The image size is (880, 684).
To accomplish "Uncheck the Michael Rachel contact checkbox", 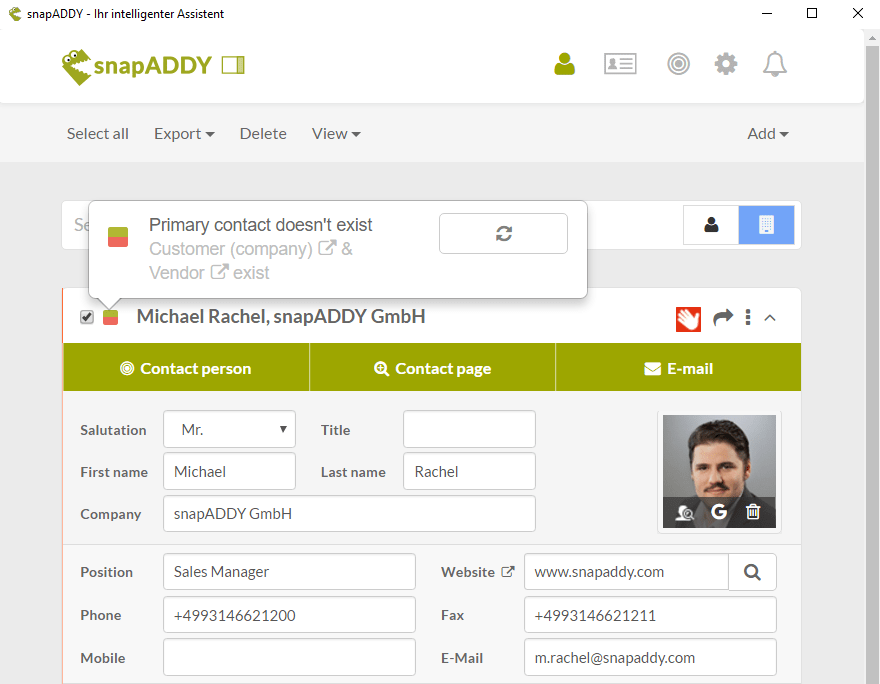I will pos(87,316).
